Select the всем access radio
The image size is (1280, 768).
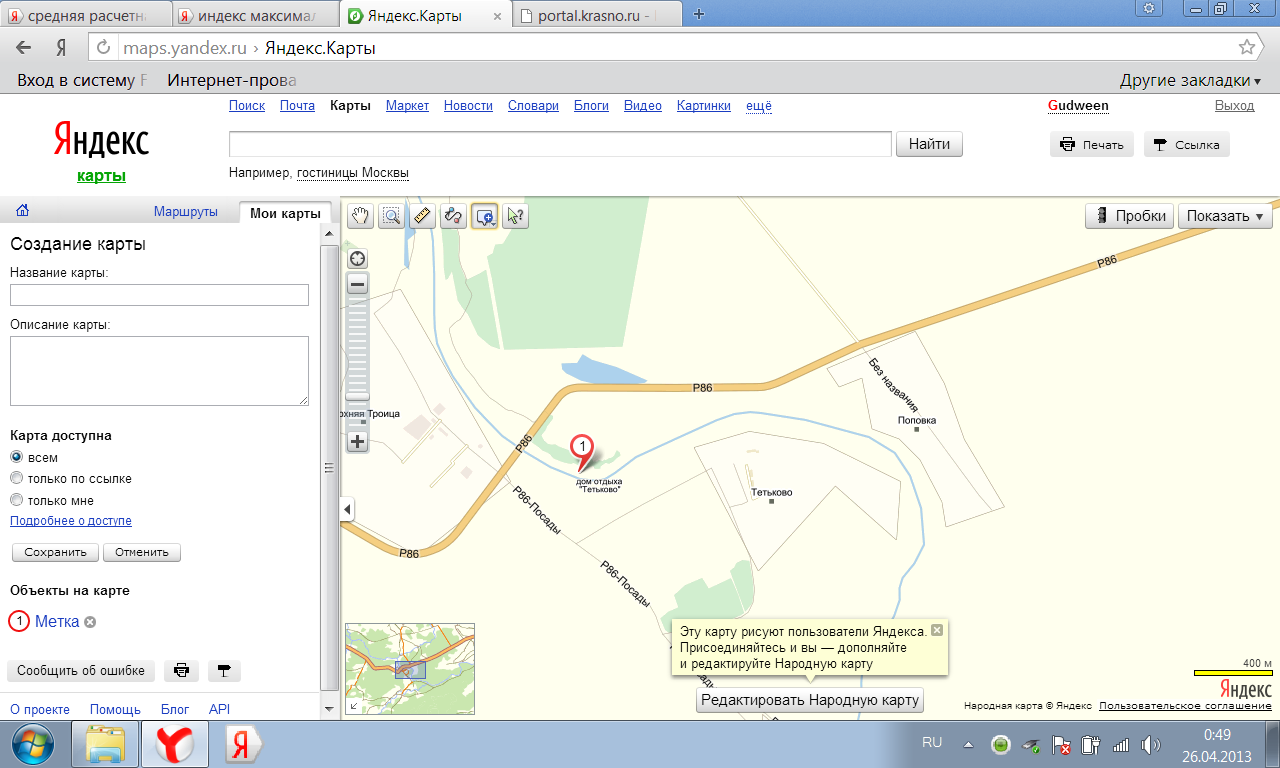click(x=17, y=457)
